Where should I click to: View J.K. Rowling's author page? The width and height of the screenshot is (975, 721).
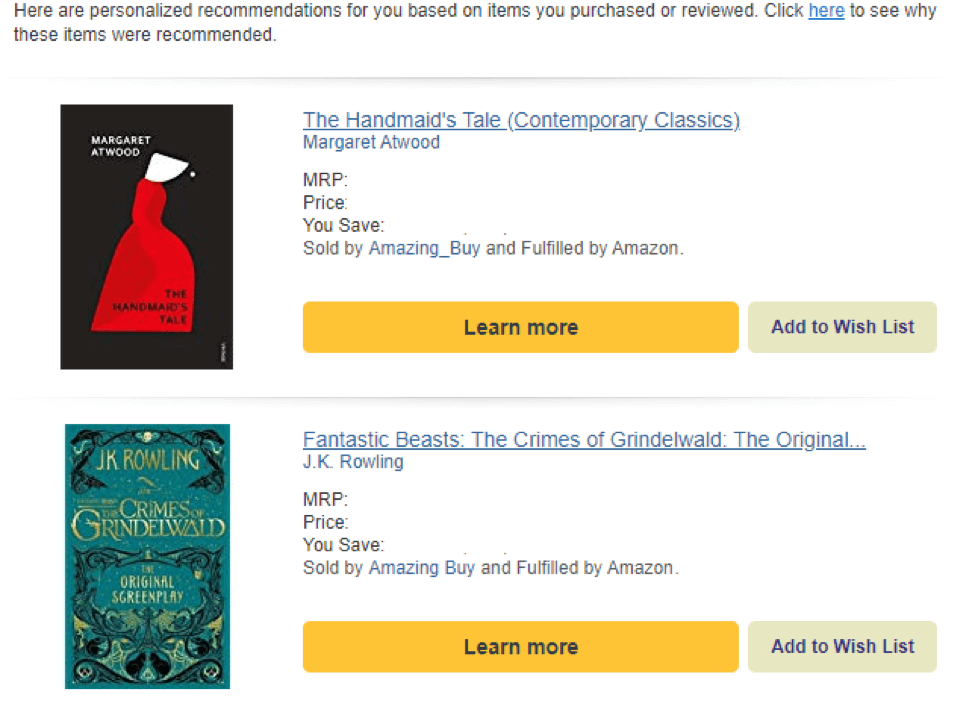pyautogui.click(x=353, y=462)
